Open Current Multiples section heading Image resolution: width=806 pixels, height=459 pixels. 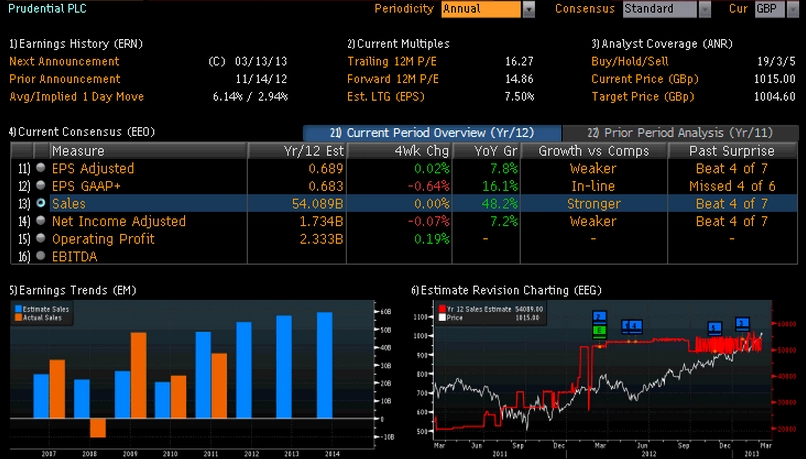398,44
